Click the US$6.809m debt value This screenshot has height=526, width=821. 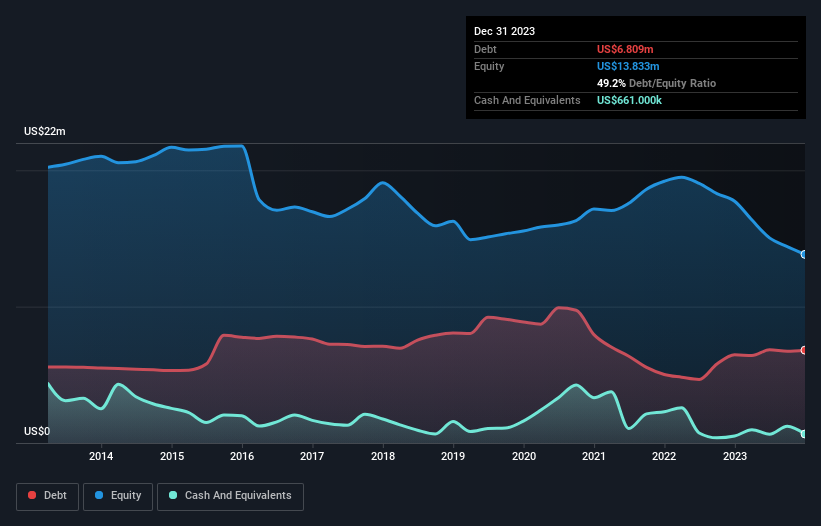tap(625, 49)
